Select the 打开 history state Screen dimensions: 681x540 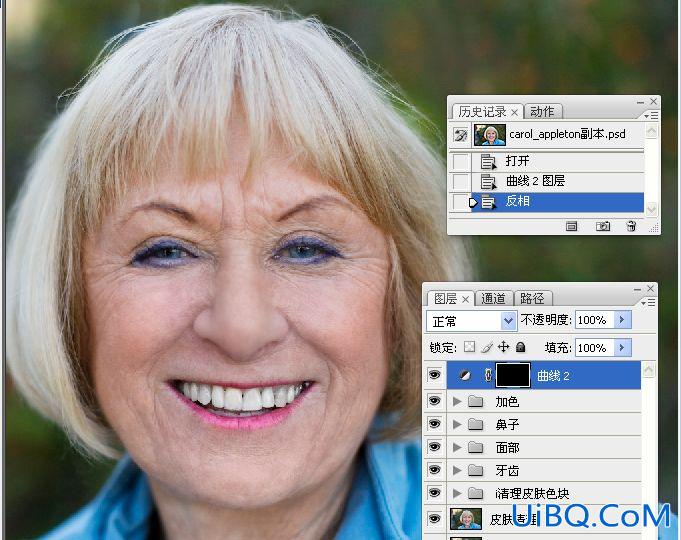pyautogui.click(x=557, y=162)
